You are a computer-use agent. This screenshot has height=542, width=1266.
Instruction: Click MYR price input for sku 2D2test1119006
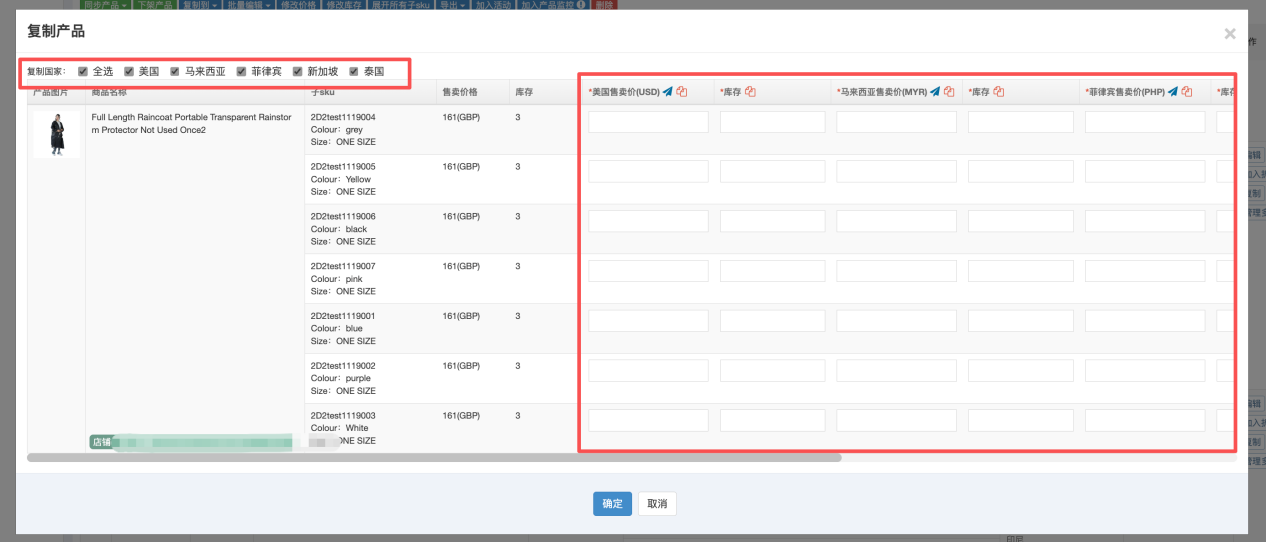pyautogui.click(x=896, y=221)
